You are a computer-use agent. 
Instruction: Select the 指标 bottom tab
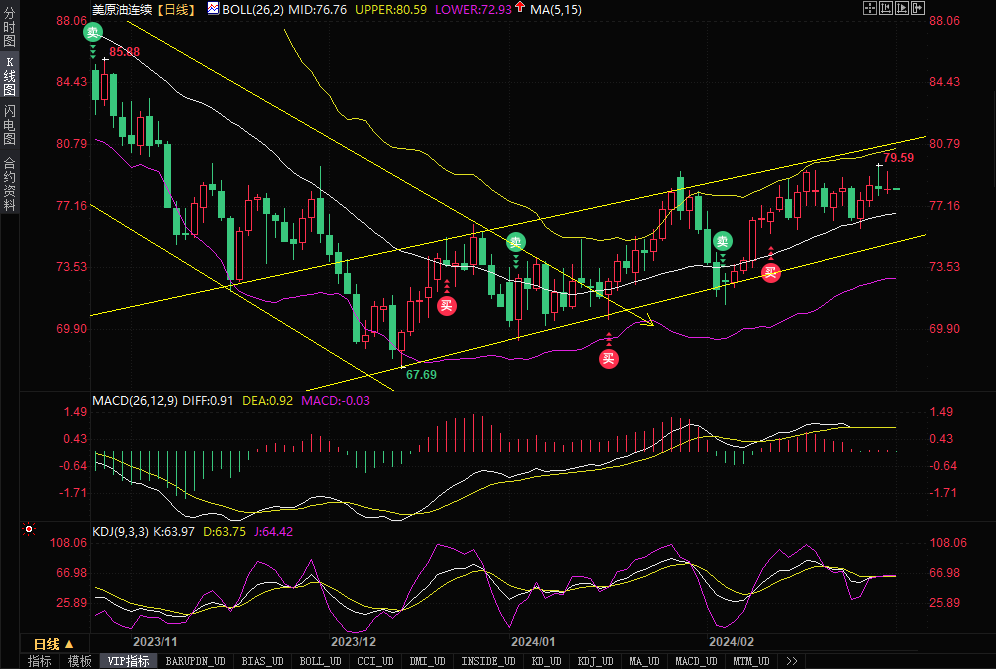39,661
